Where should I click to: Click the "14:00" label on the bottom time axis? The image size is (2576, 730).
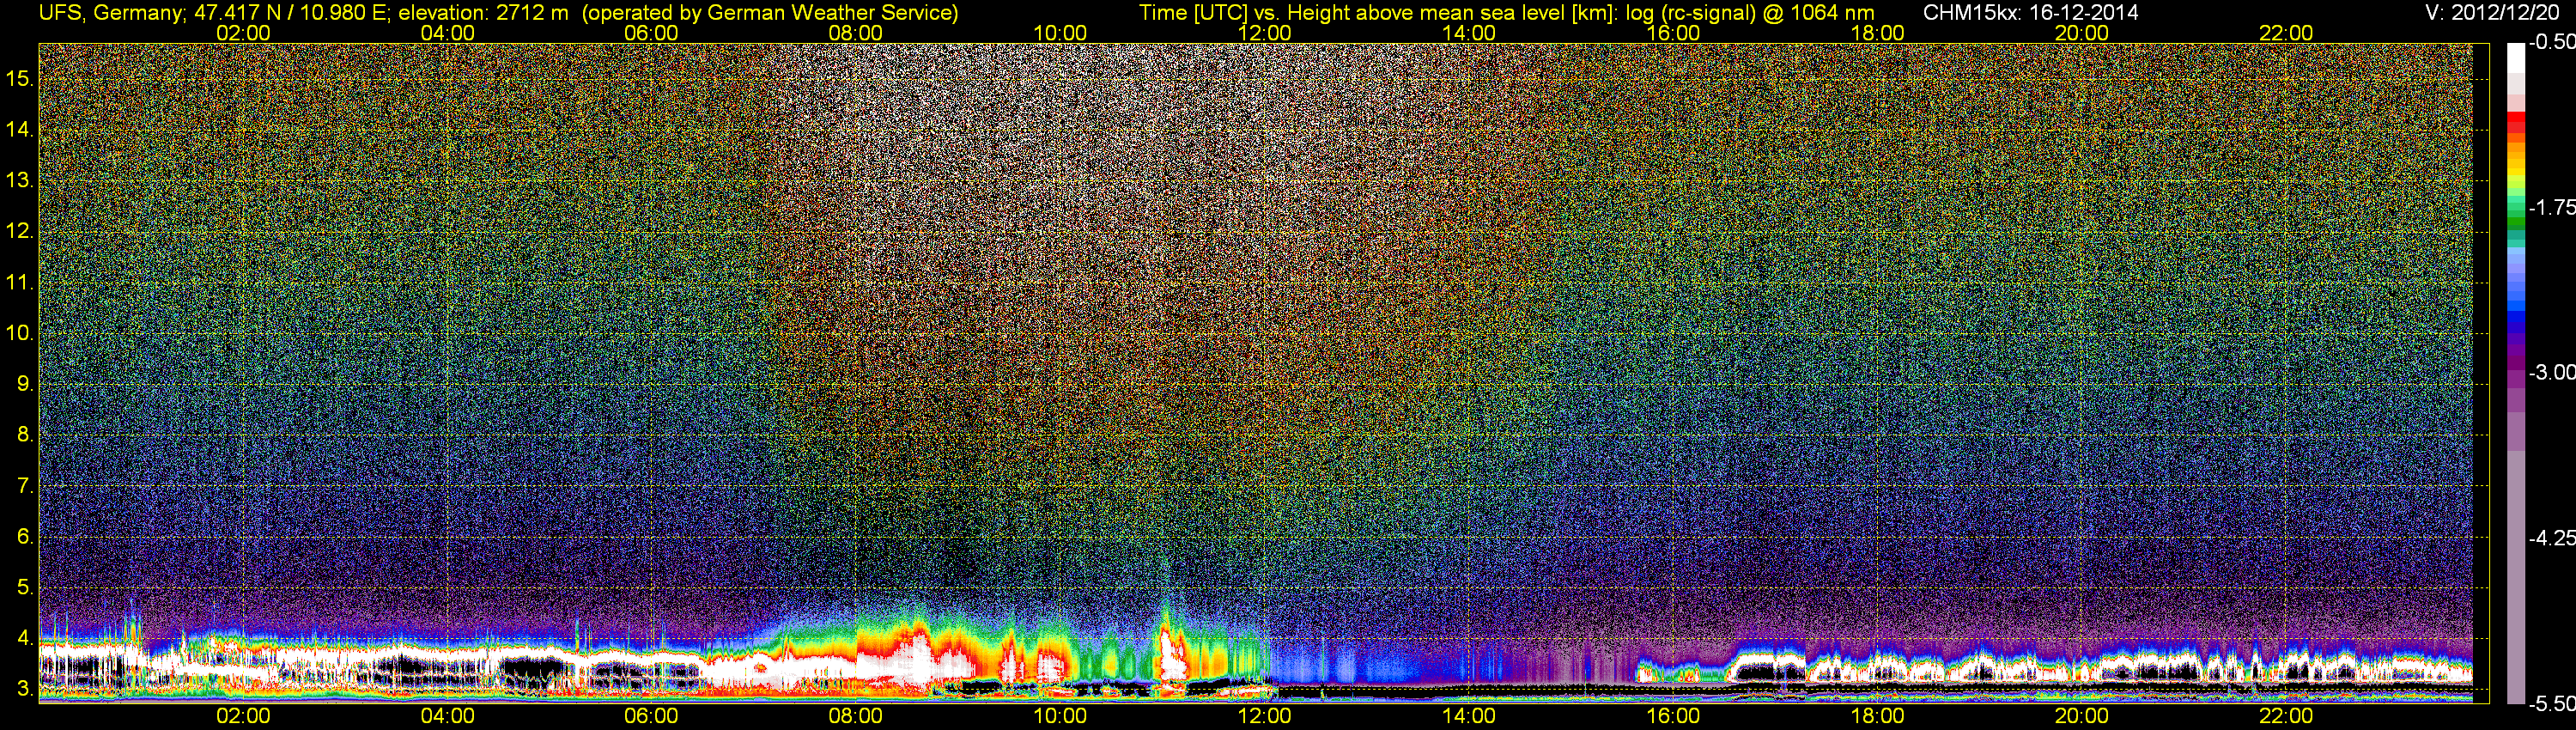point(1469,716)
